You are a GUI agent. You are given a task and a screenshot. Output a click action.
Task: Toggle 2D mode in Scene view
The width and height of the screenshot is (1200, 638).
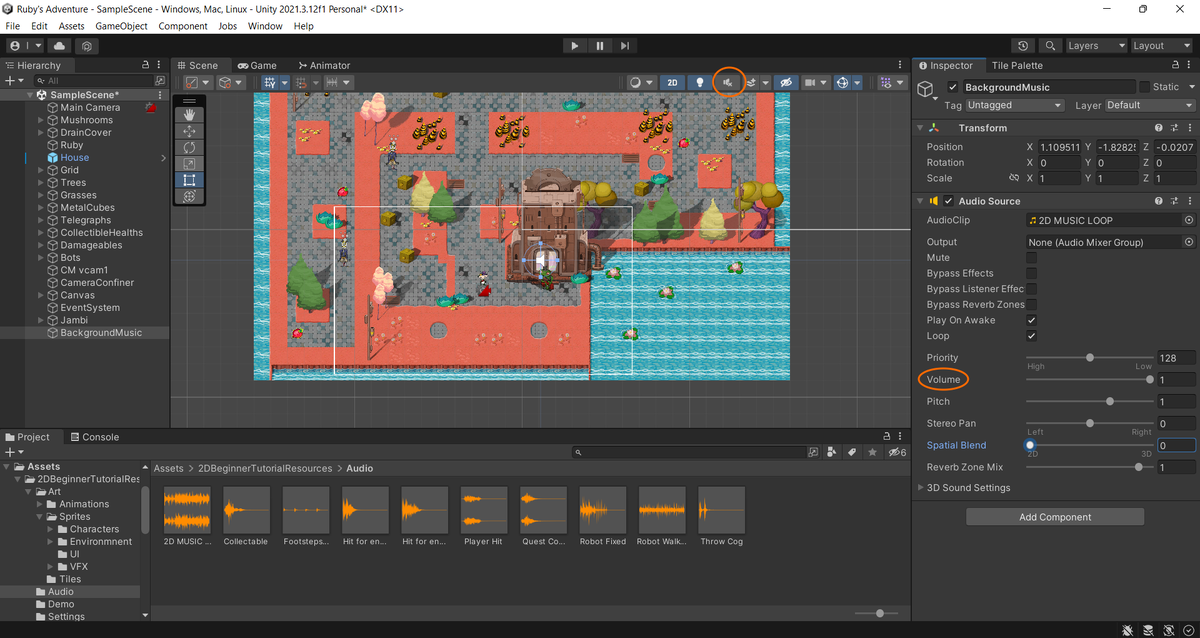click(672, 82)
